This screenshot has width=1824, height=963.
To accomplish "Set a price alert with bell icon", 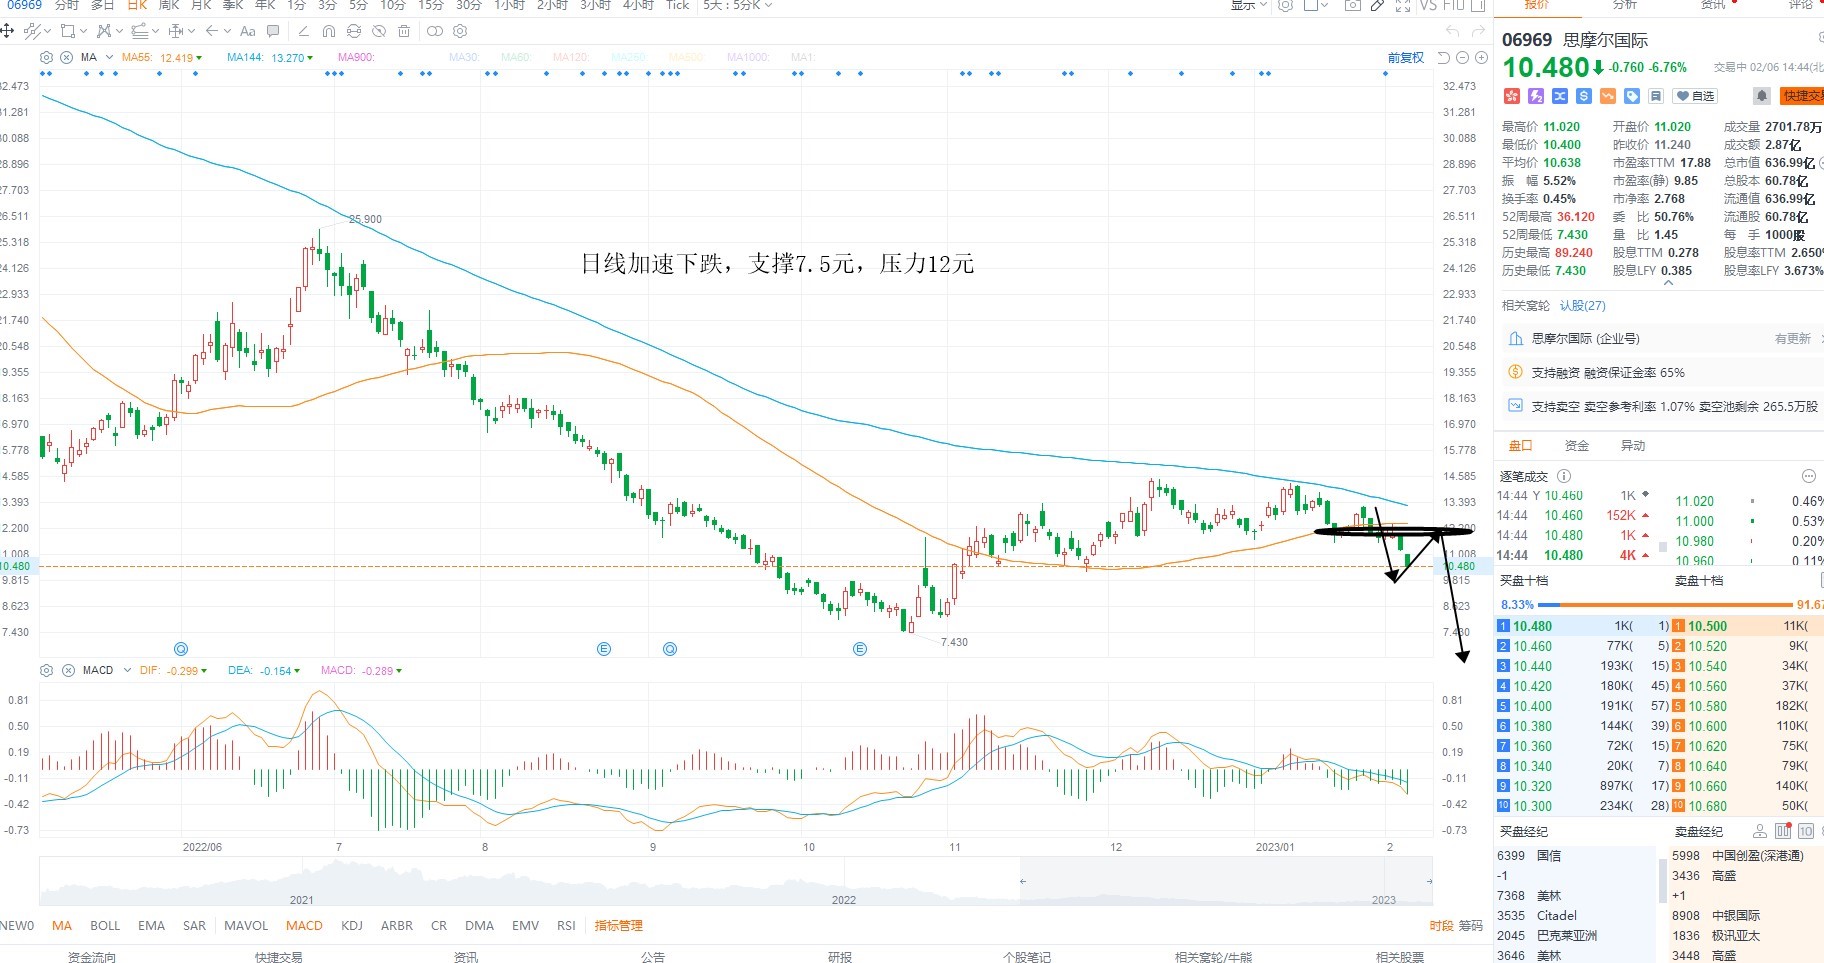I will coord(1762,96).
